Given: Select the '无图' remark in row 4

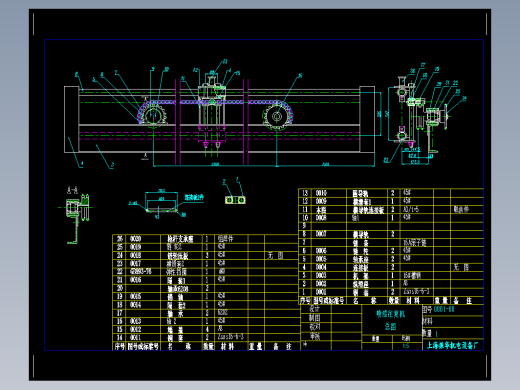Looking at the screenshot, I should pyautogui.click(x=461, y=267).
